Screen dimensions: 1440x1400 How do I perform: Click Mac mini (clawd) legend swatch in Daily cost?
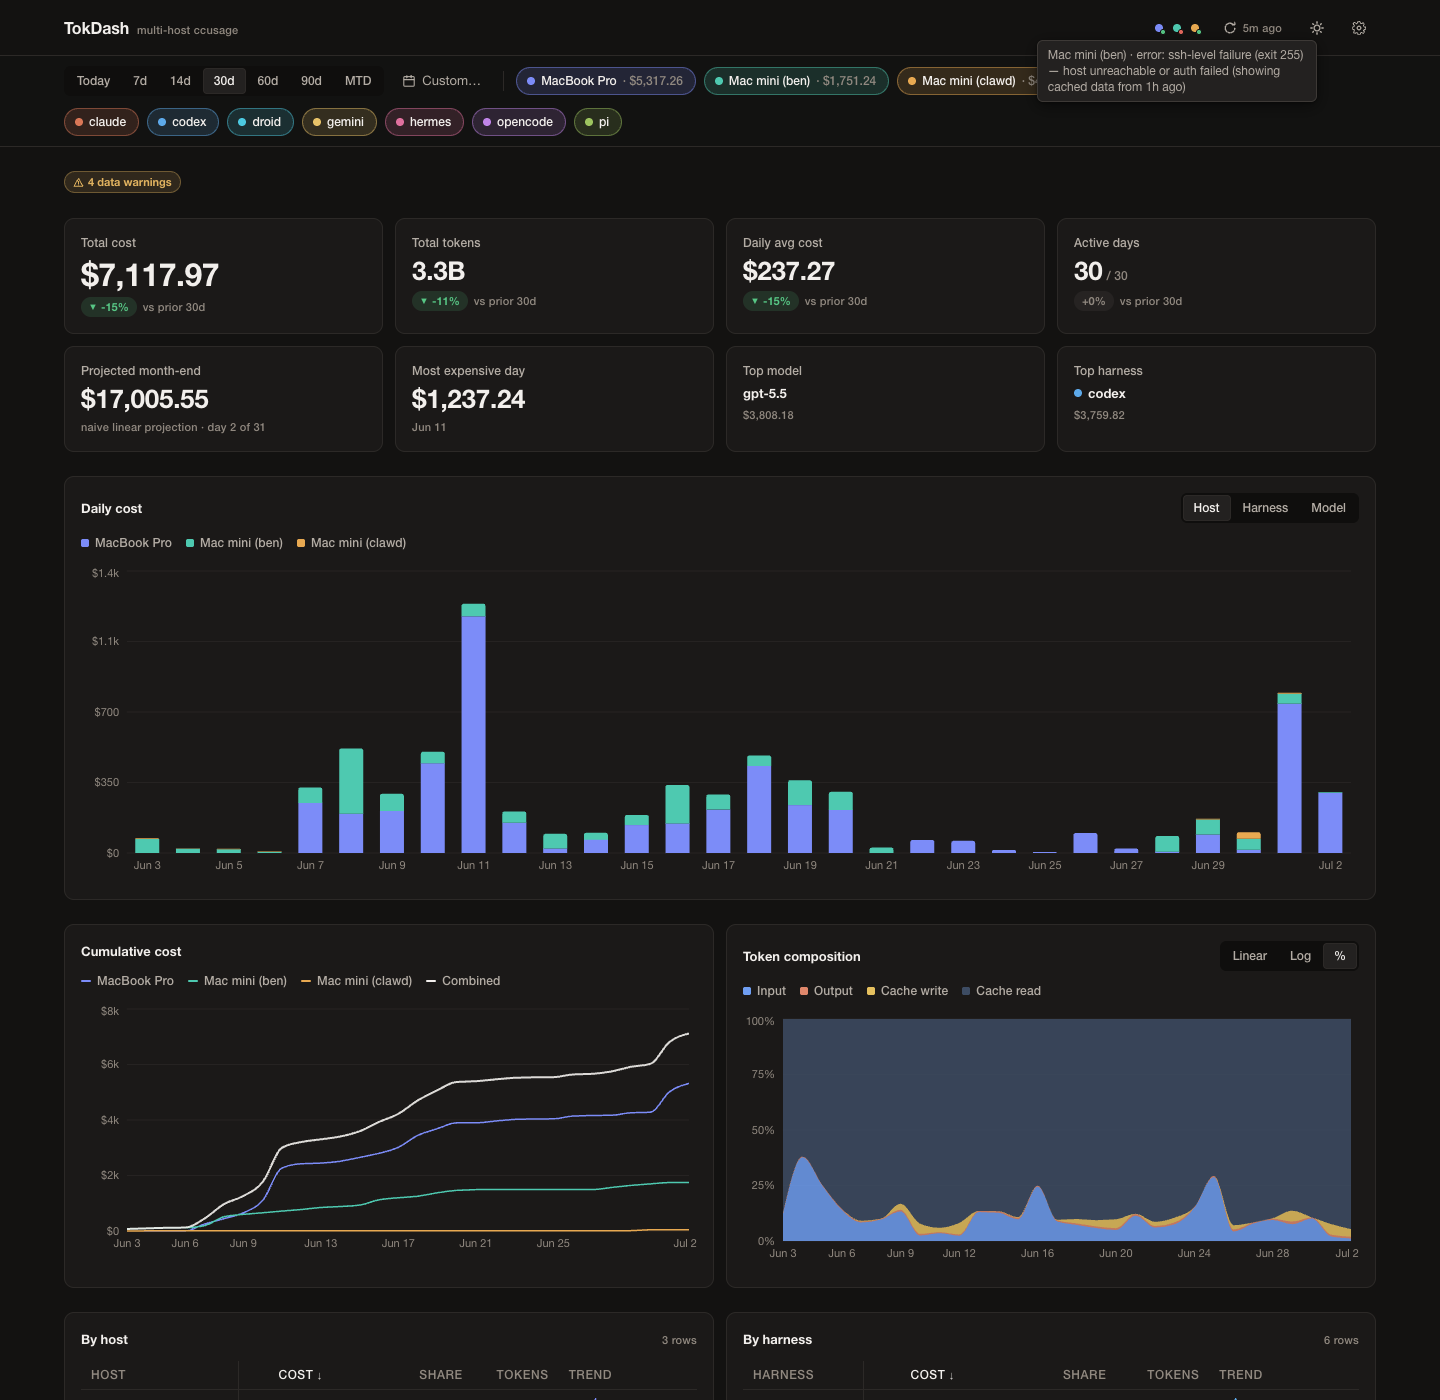click(301, 543)
